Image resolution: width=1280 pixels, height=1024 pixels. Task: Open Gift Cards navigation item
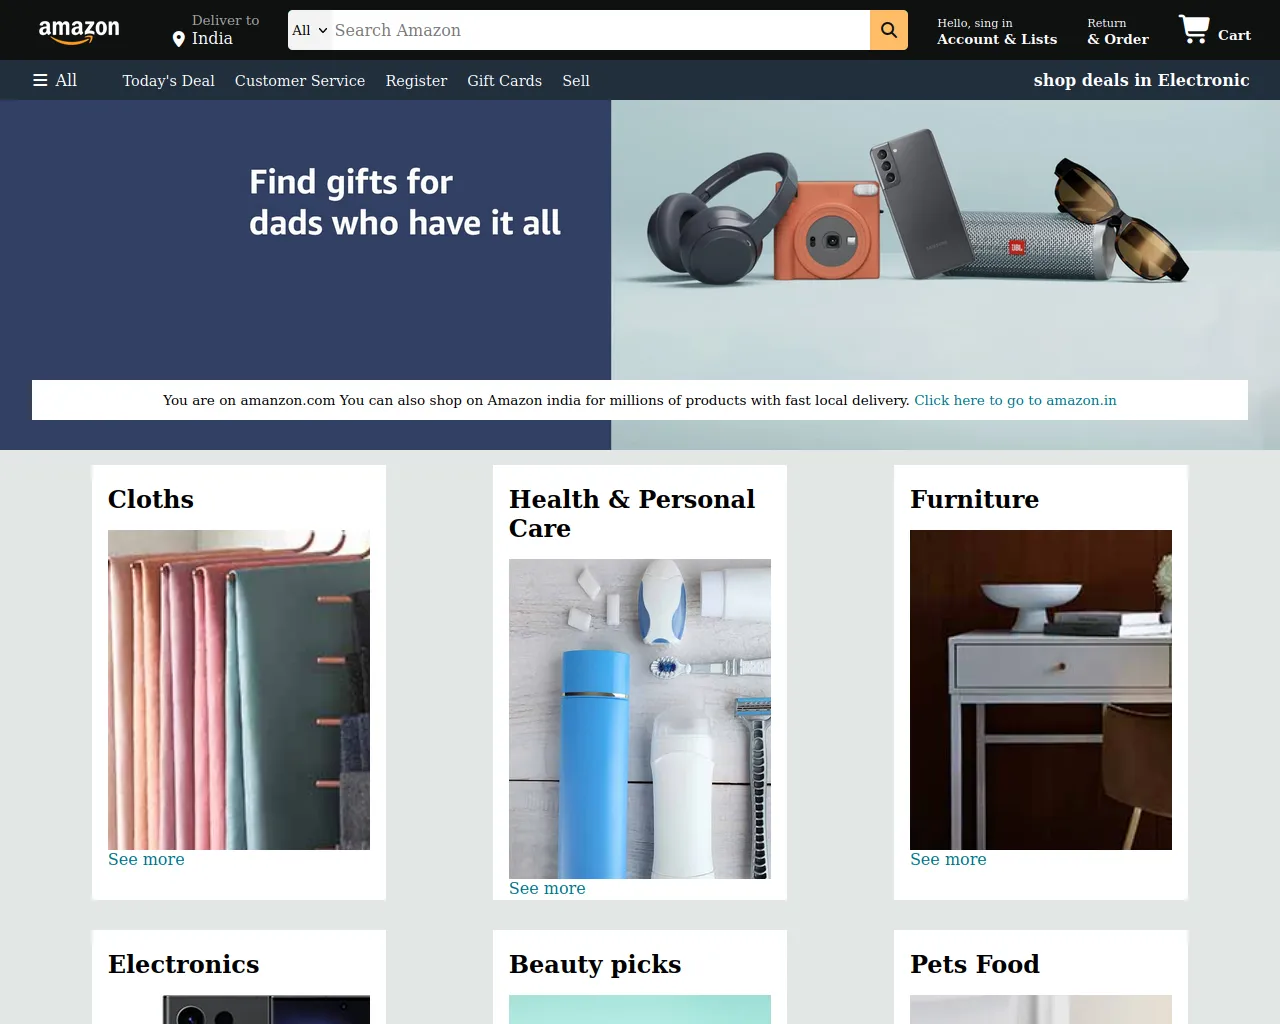[504, 81]
